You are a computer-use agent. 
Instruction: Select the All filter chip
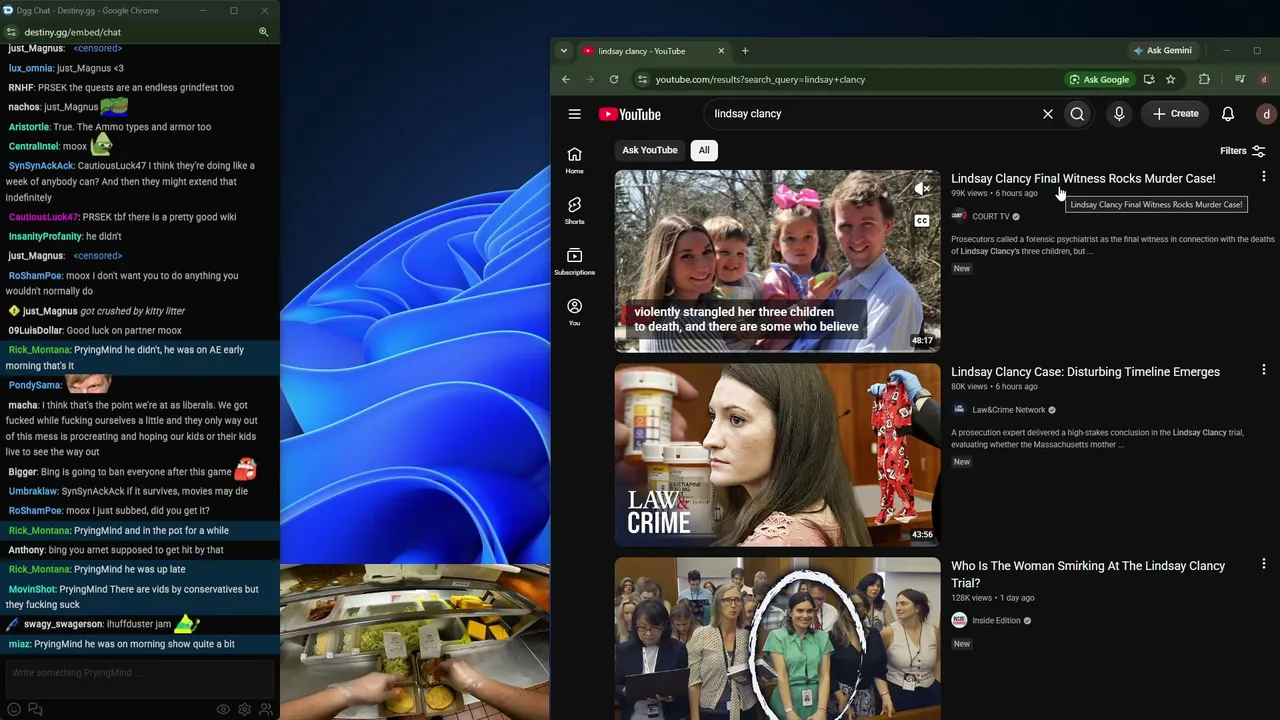(704, 150)
